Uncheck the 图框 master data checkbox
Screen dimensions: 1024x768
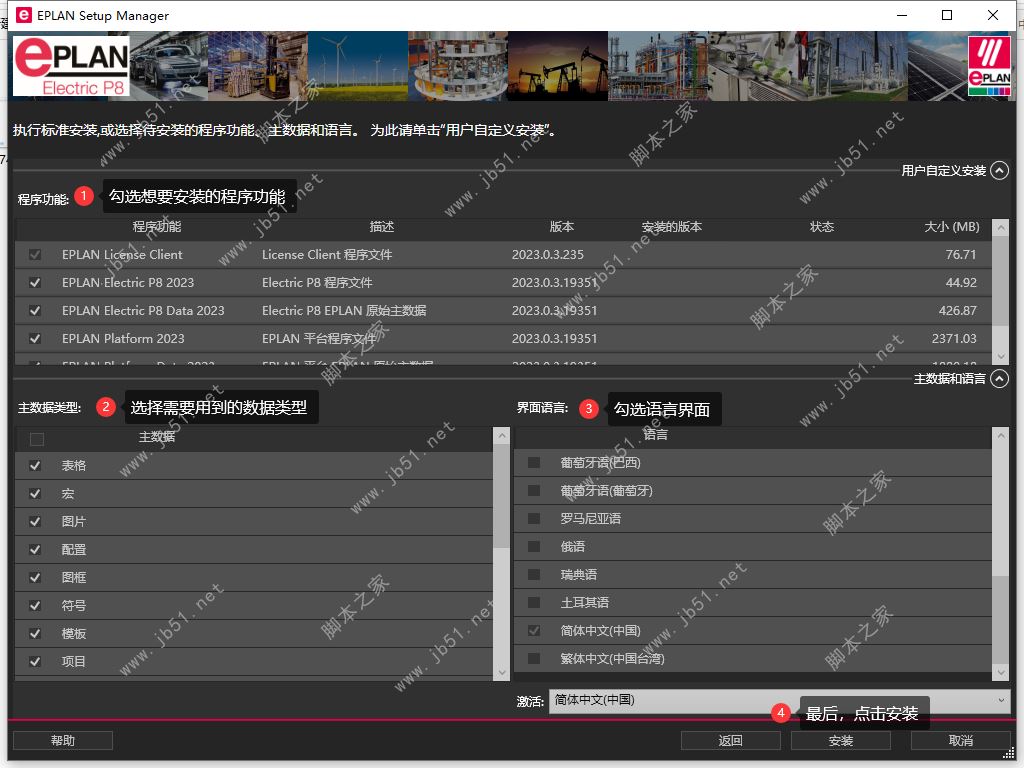pos(35,578)
